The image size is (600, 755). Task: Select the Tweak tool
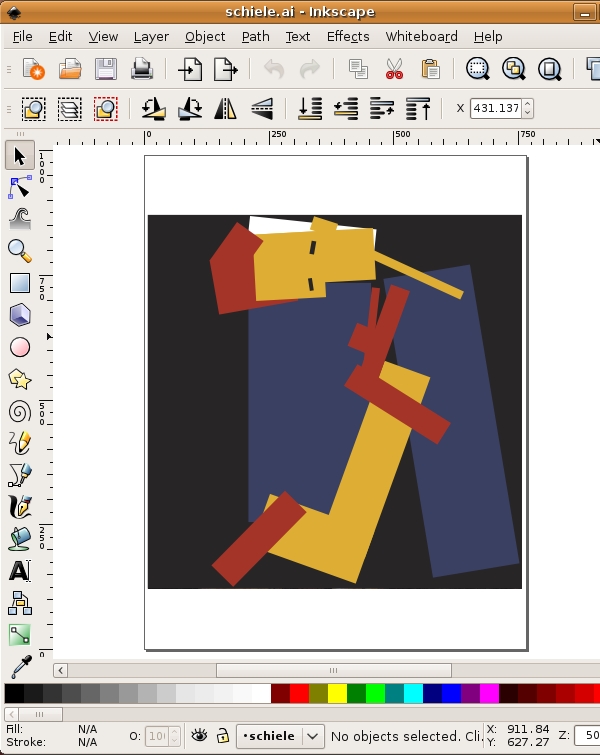(x=20, y=219)
